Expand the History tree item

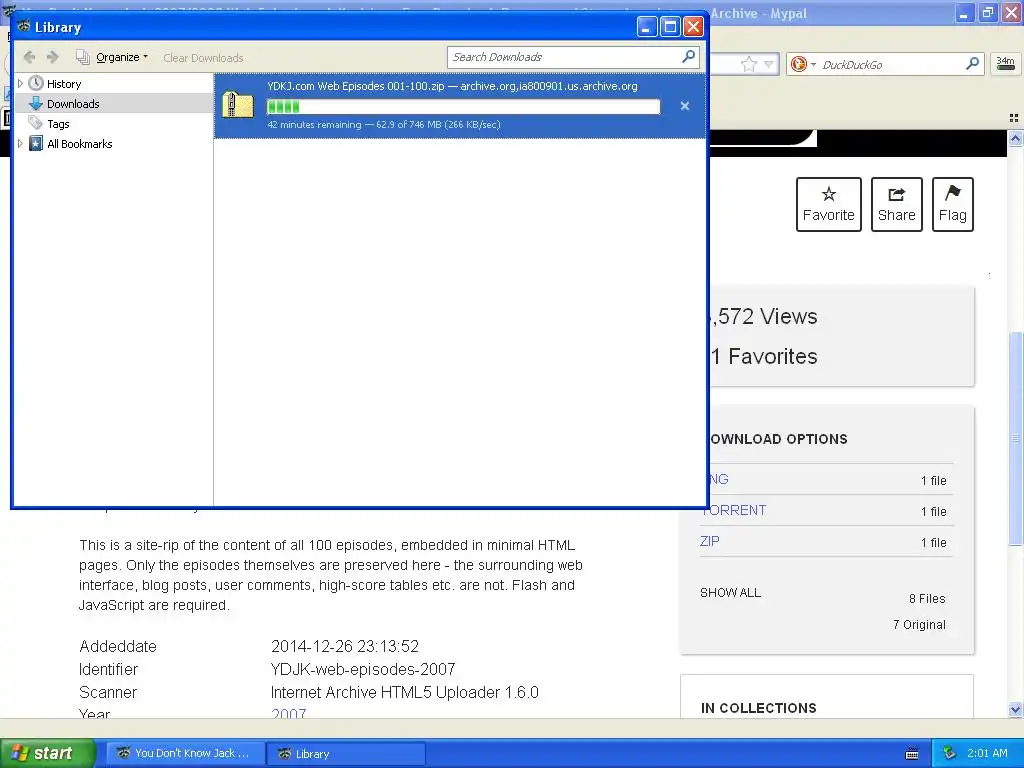tap(20, 84)
